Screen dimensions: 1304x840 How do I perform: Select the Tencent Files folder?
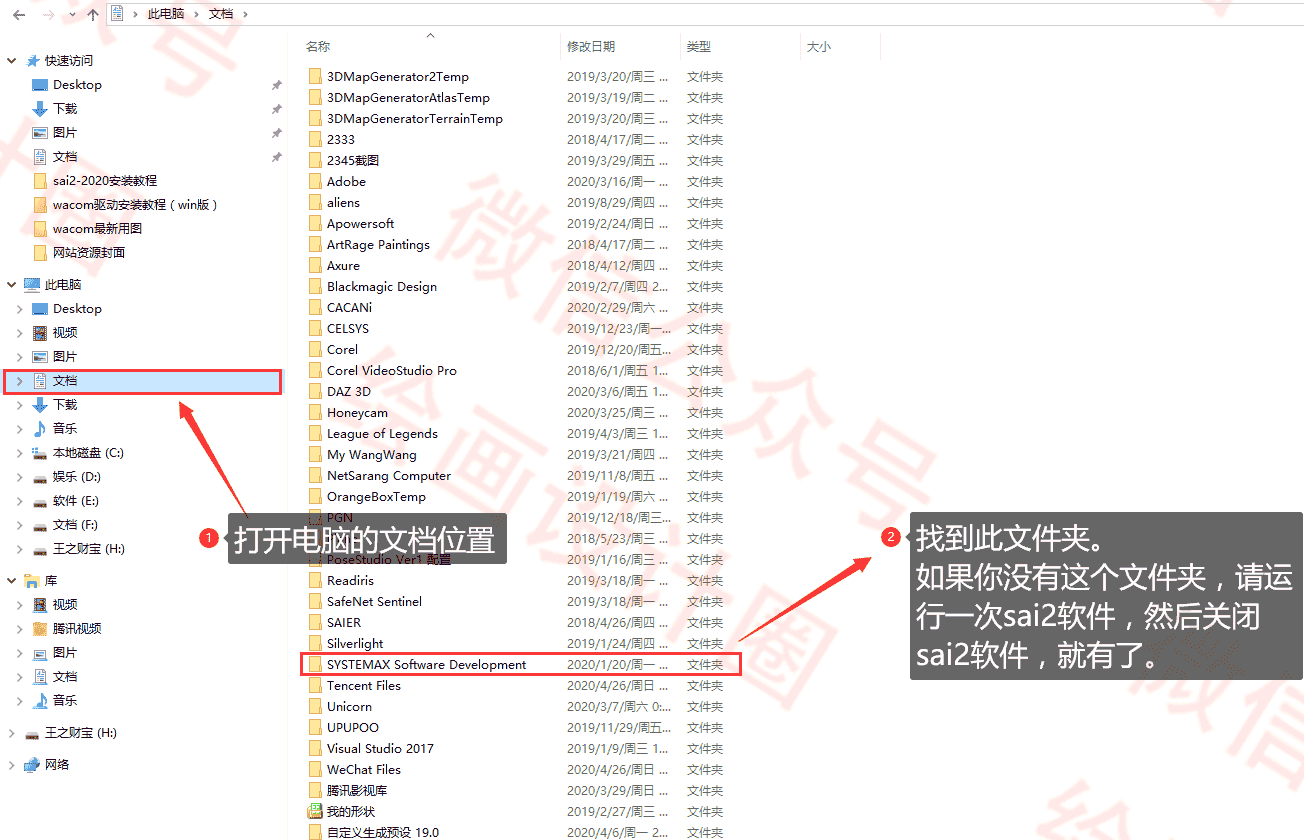[x=364, y=686]
